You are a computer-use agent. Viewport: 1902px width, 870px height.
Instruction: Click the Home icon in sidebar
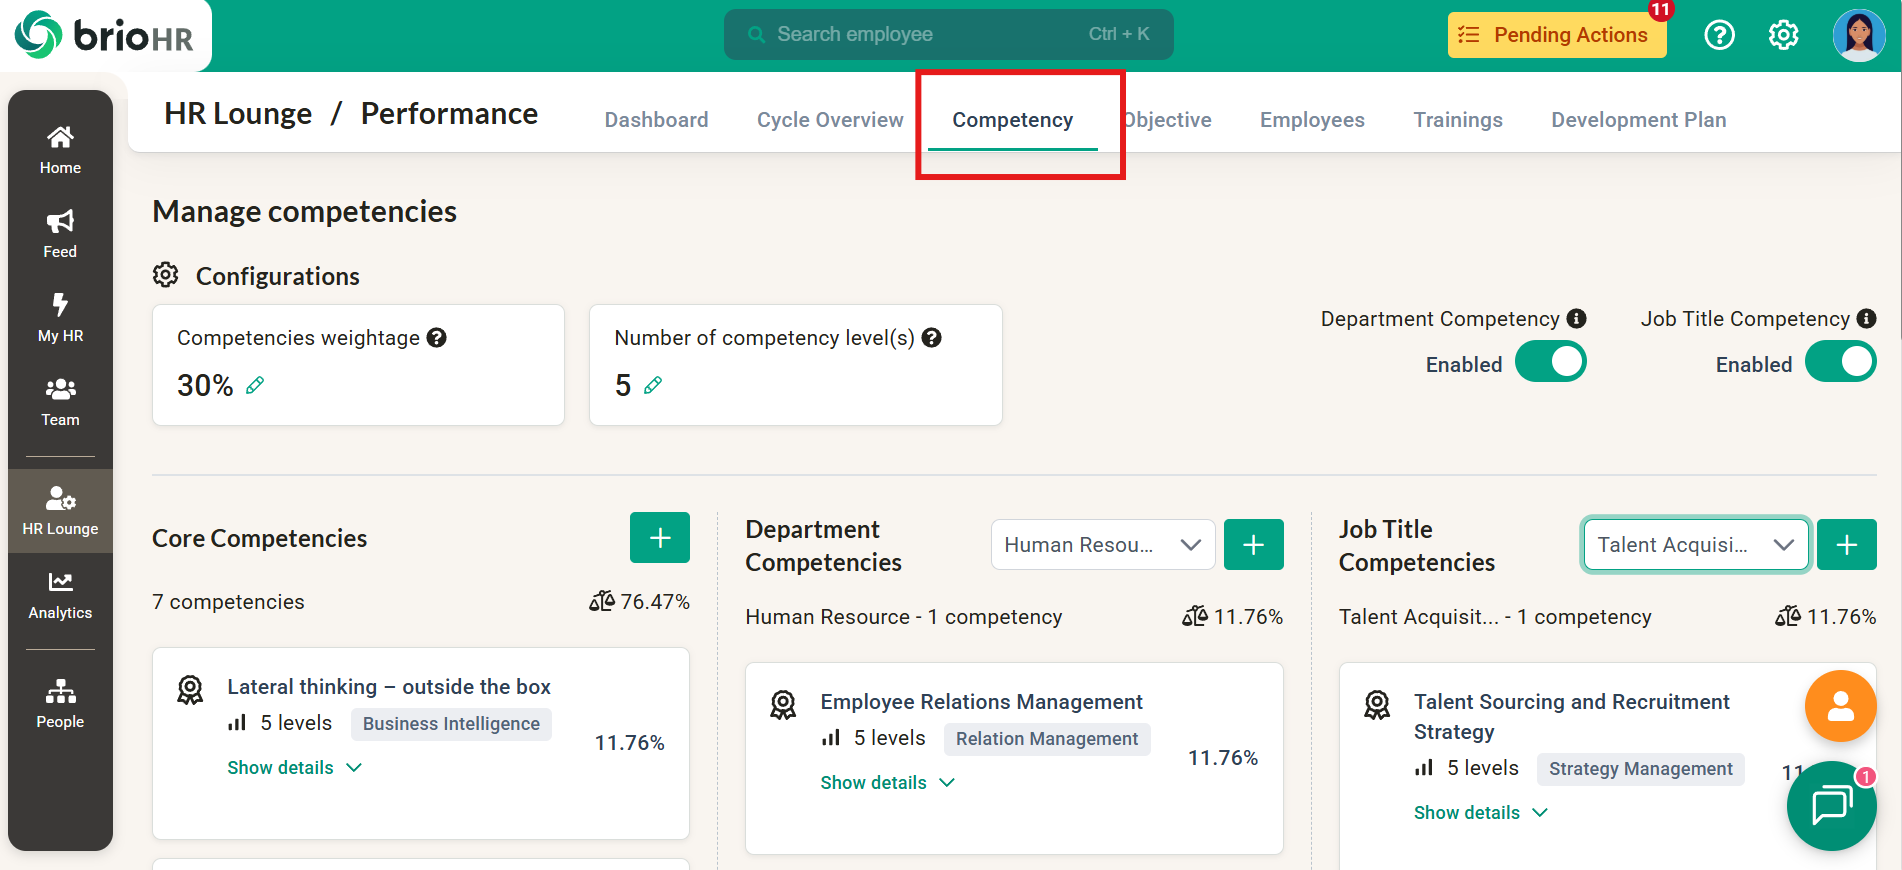(x=60, y=138)
